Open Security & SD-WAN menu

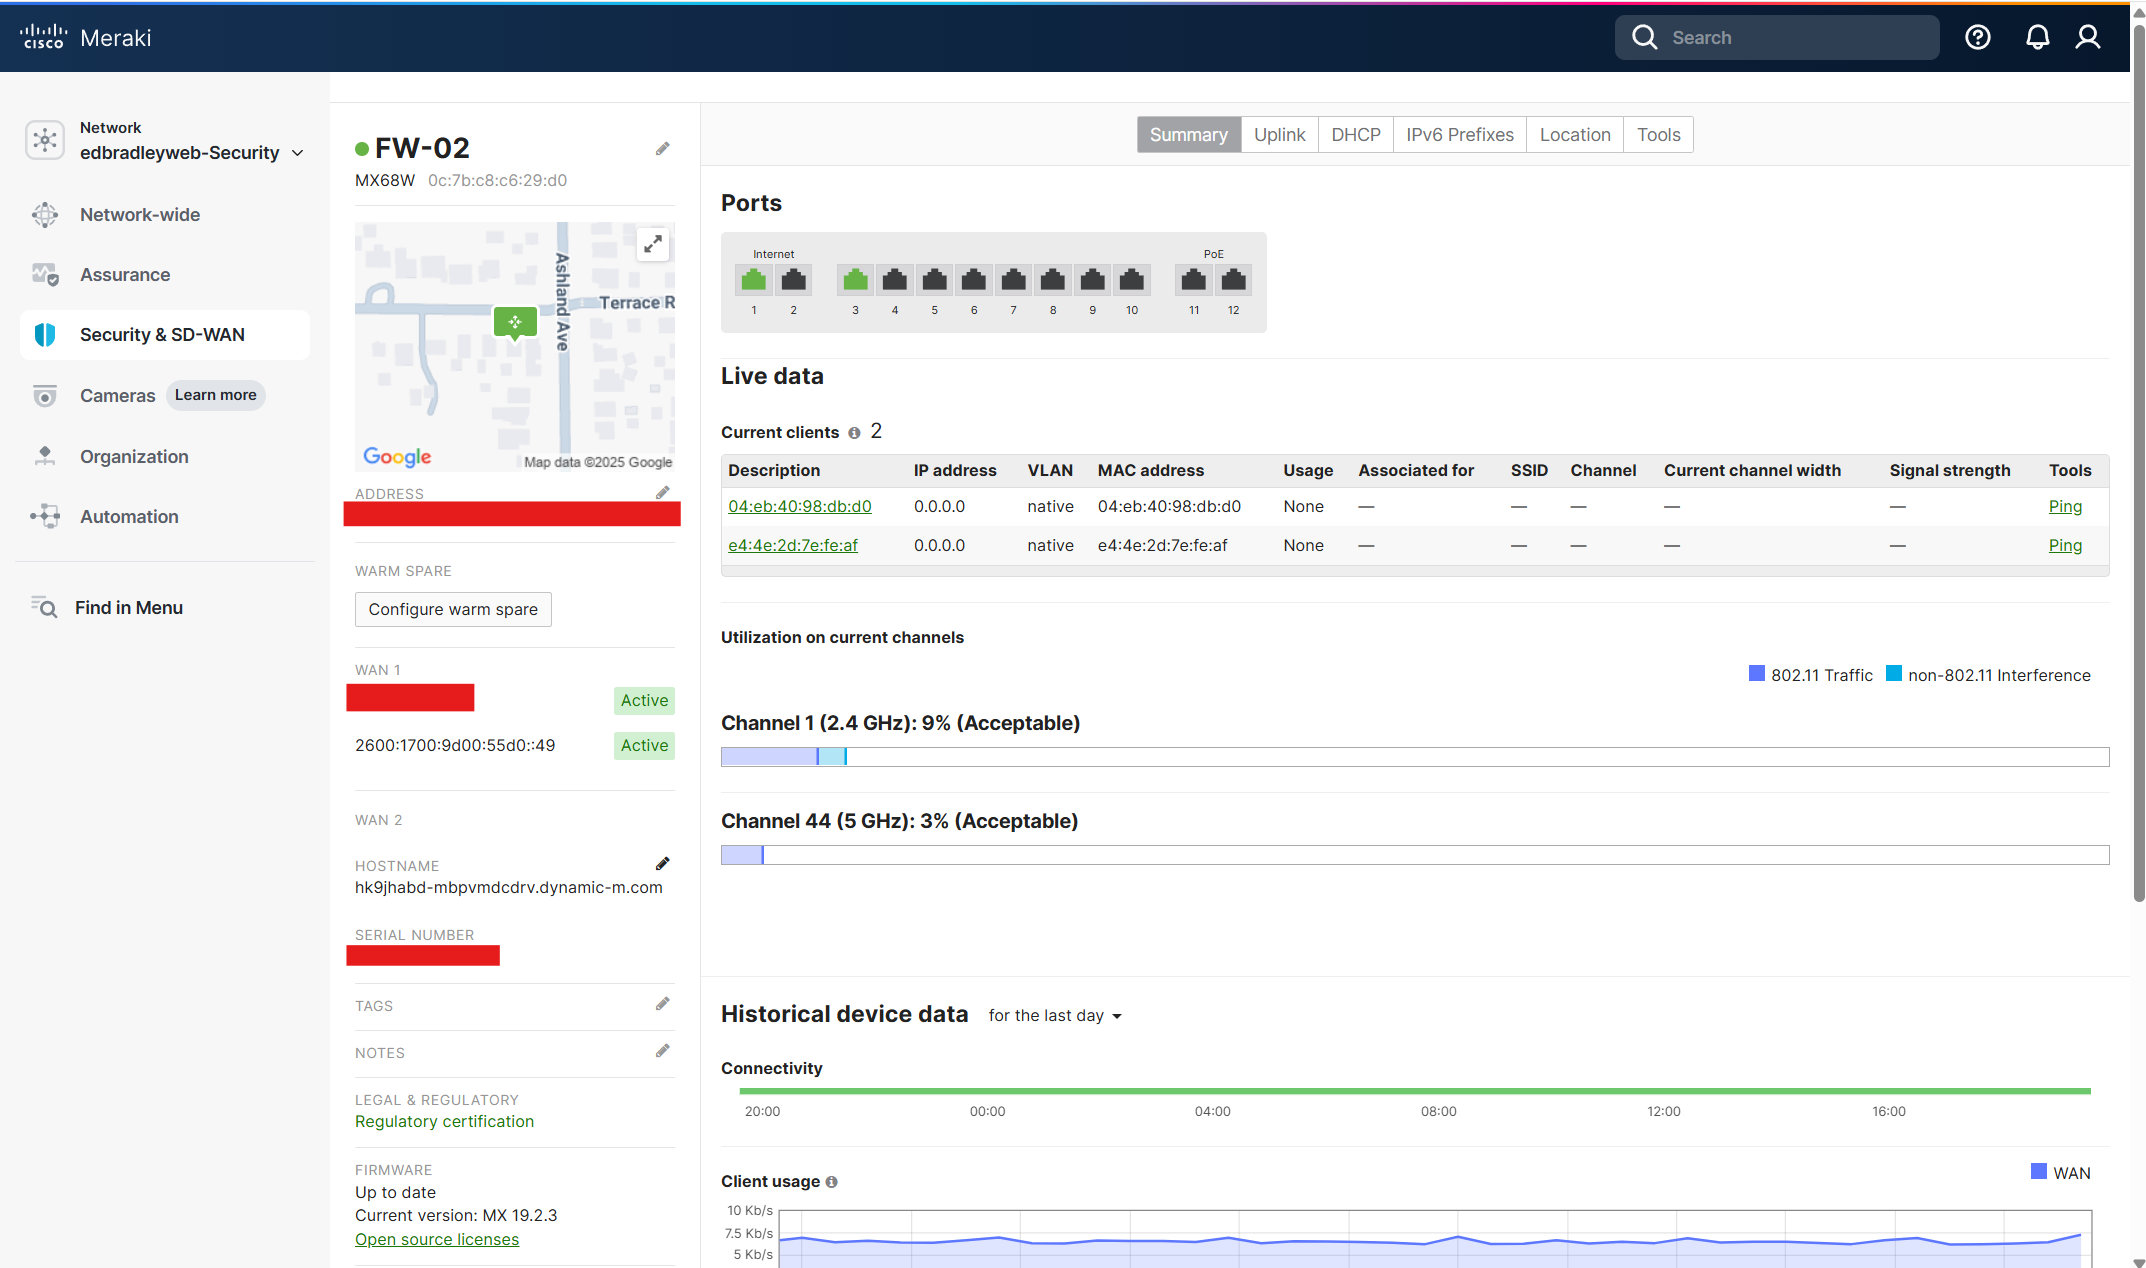(x=162, y=335)
